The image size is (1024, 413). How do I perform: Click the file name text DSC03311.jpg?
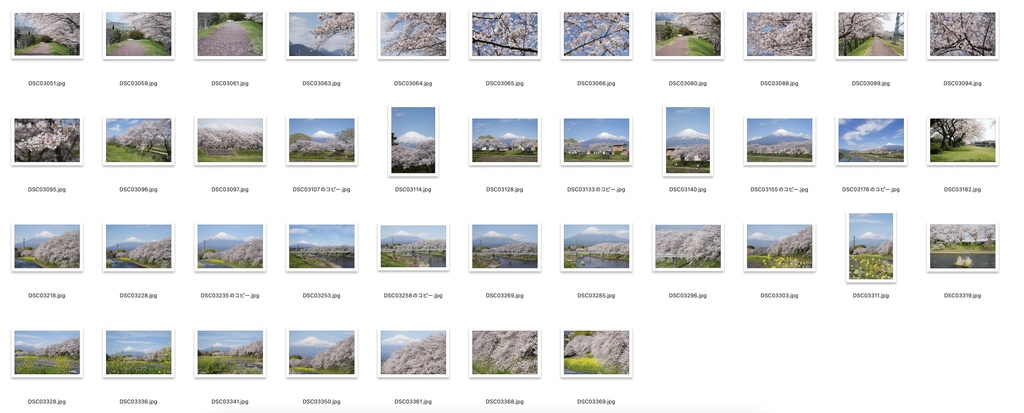(x=871, y=295)
